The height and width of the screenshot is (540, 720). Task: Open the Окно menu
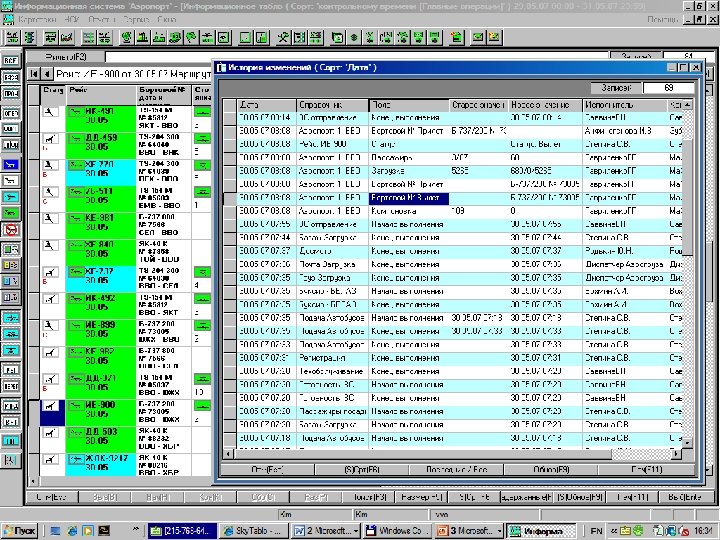pos(166,19)
